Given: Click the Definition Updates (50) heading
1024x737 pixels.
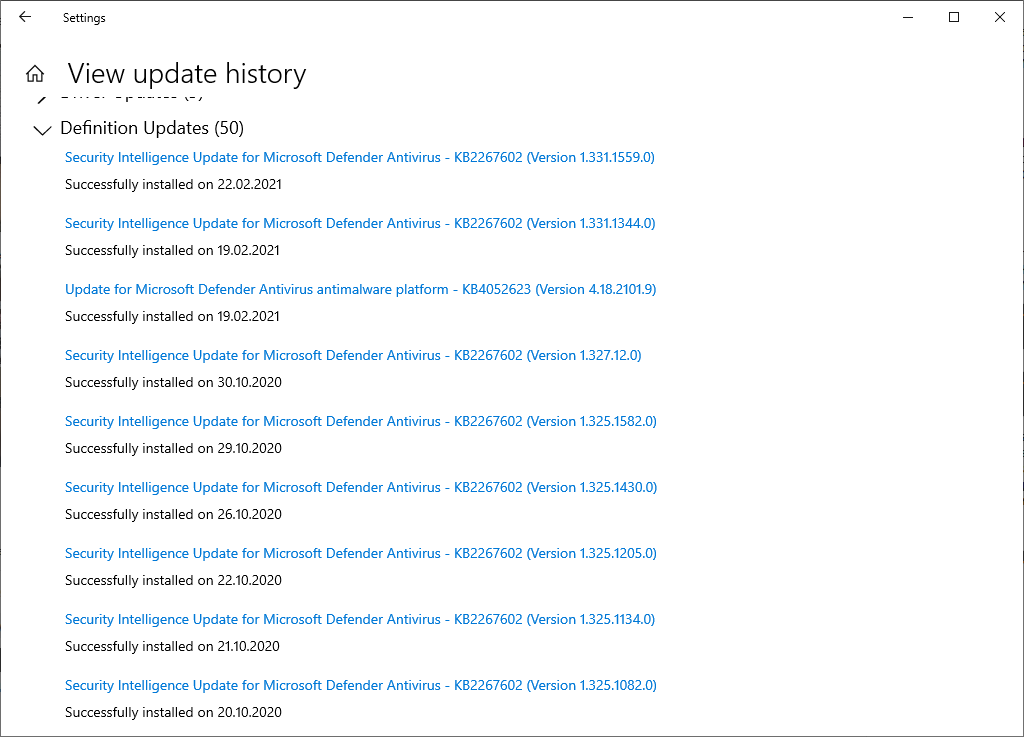Looking at the screenshot, I should pyautogui.click(x=152, y=128).
